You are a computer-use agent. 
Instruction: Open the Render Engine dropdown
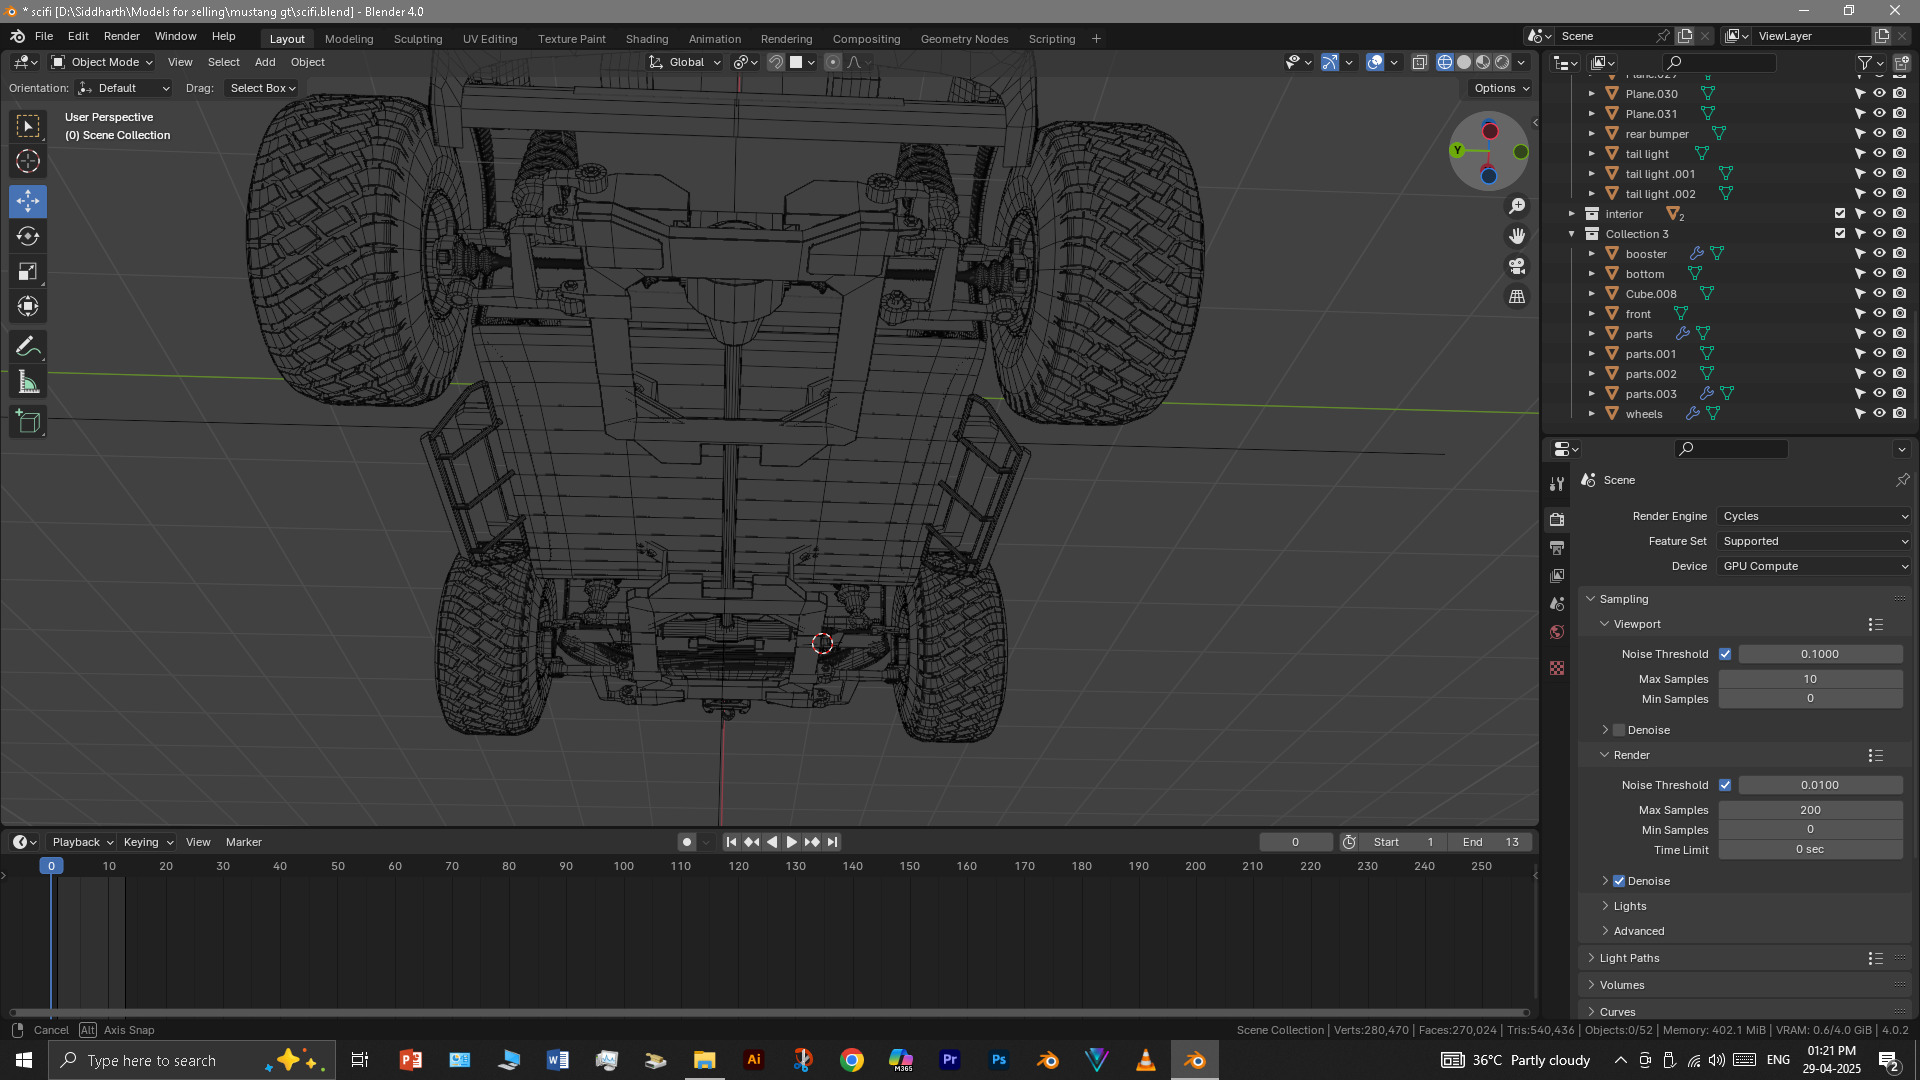[x=1814, y=516]
